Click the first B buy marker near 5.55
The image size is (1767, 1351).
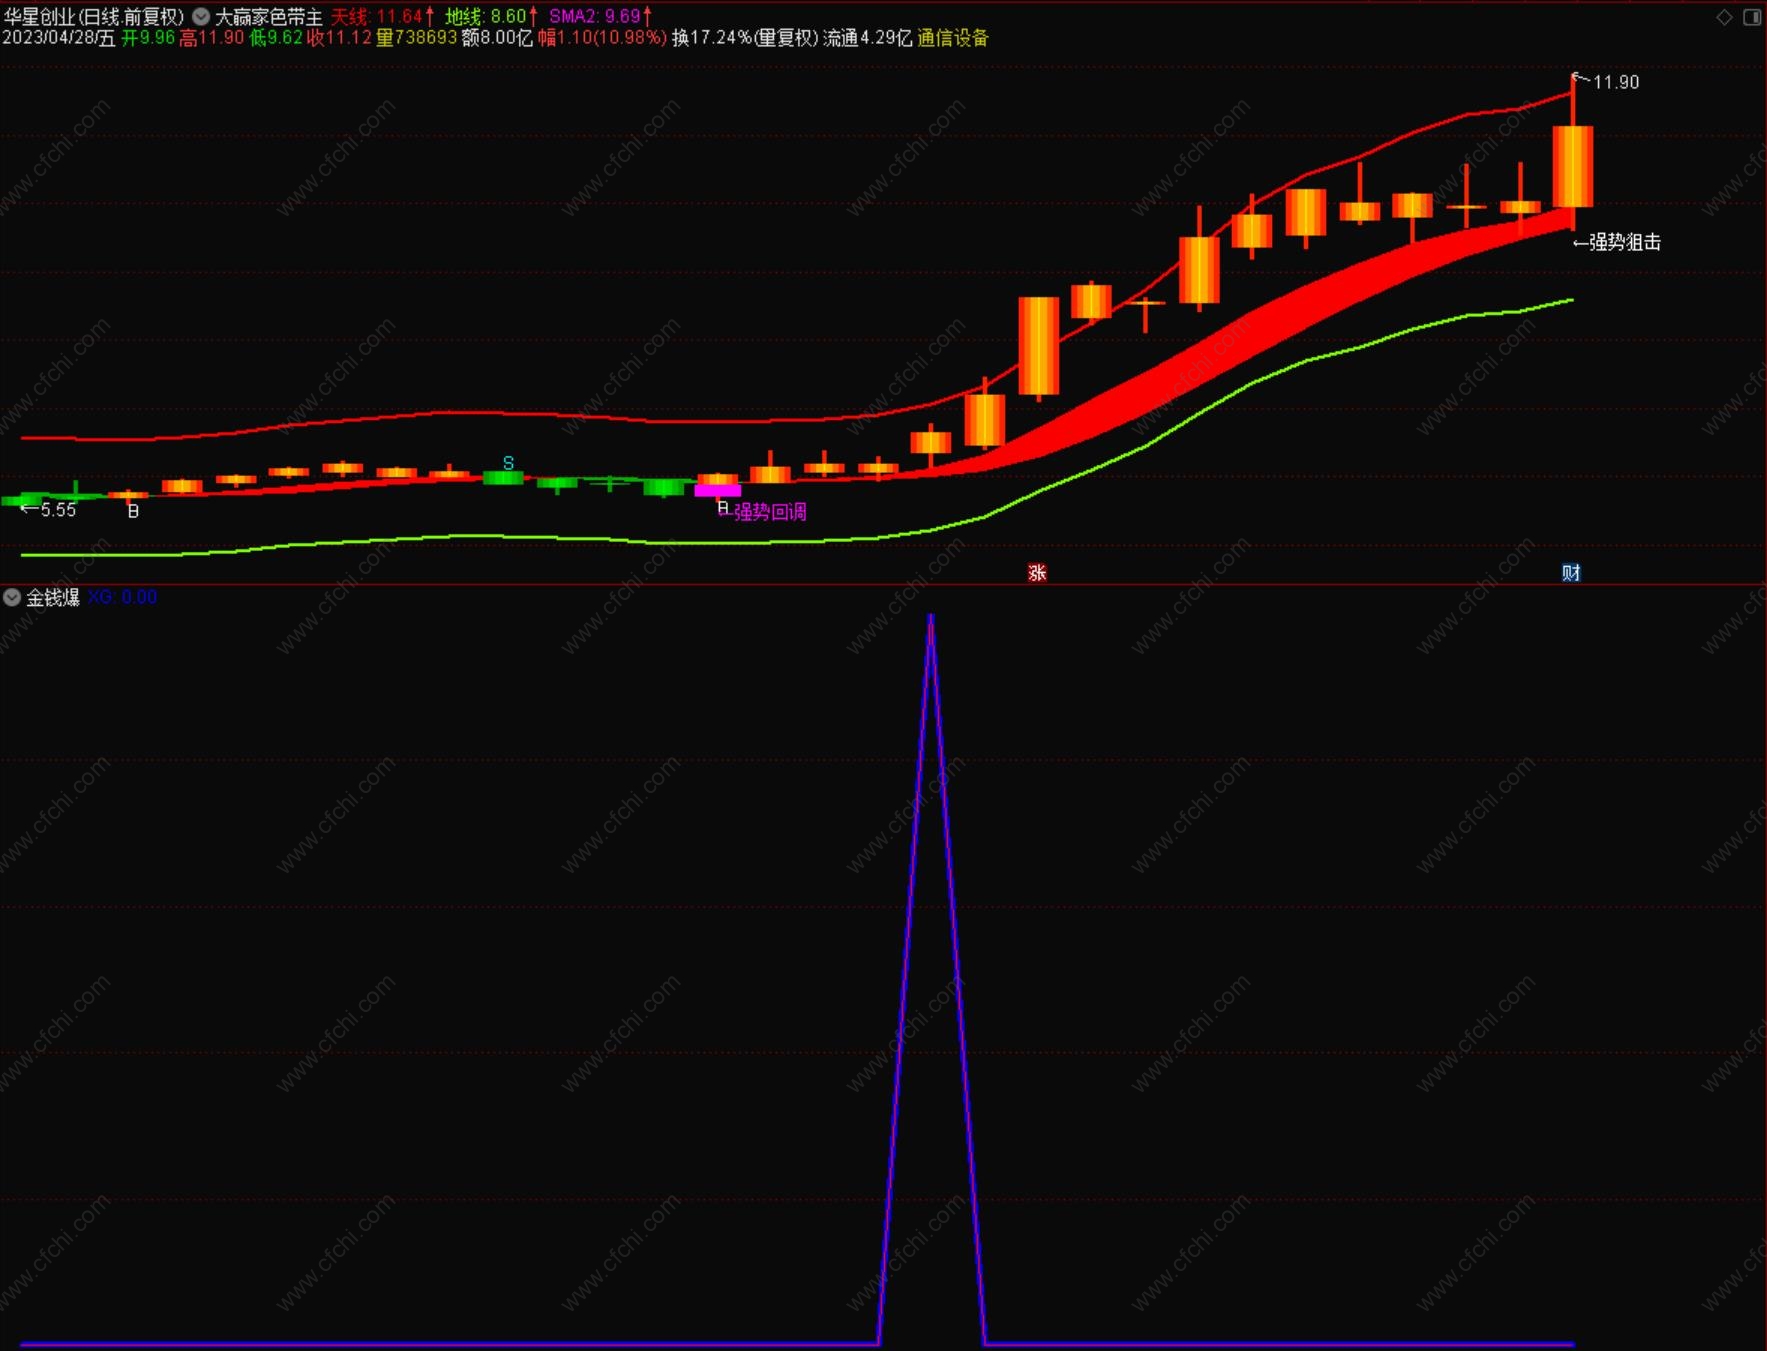pos(133,511)
